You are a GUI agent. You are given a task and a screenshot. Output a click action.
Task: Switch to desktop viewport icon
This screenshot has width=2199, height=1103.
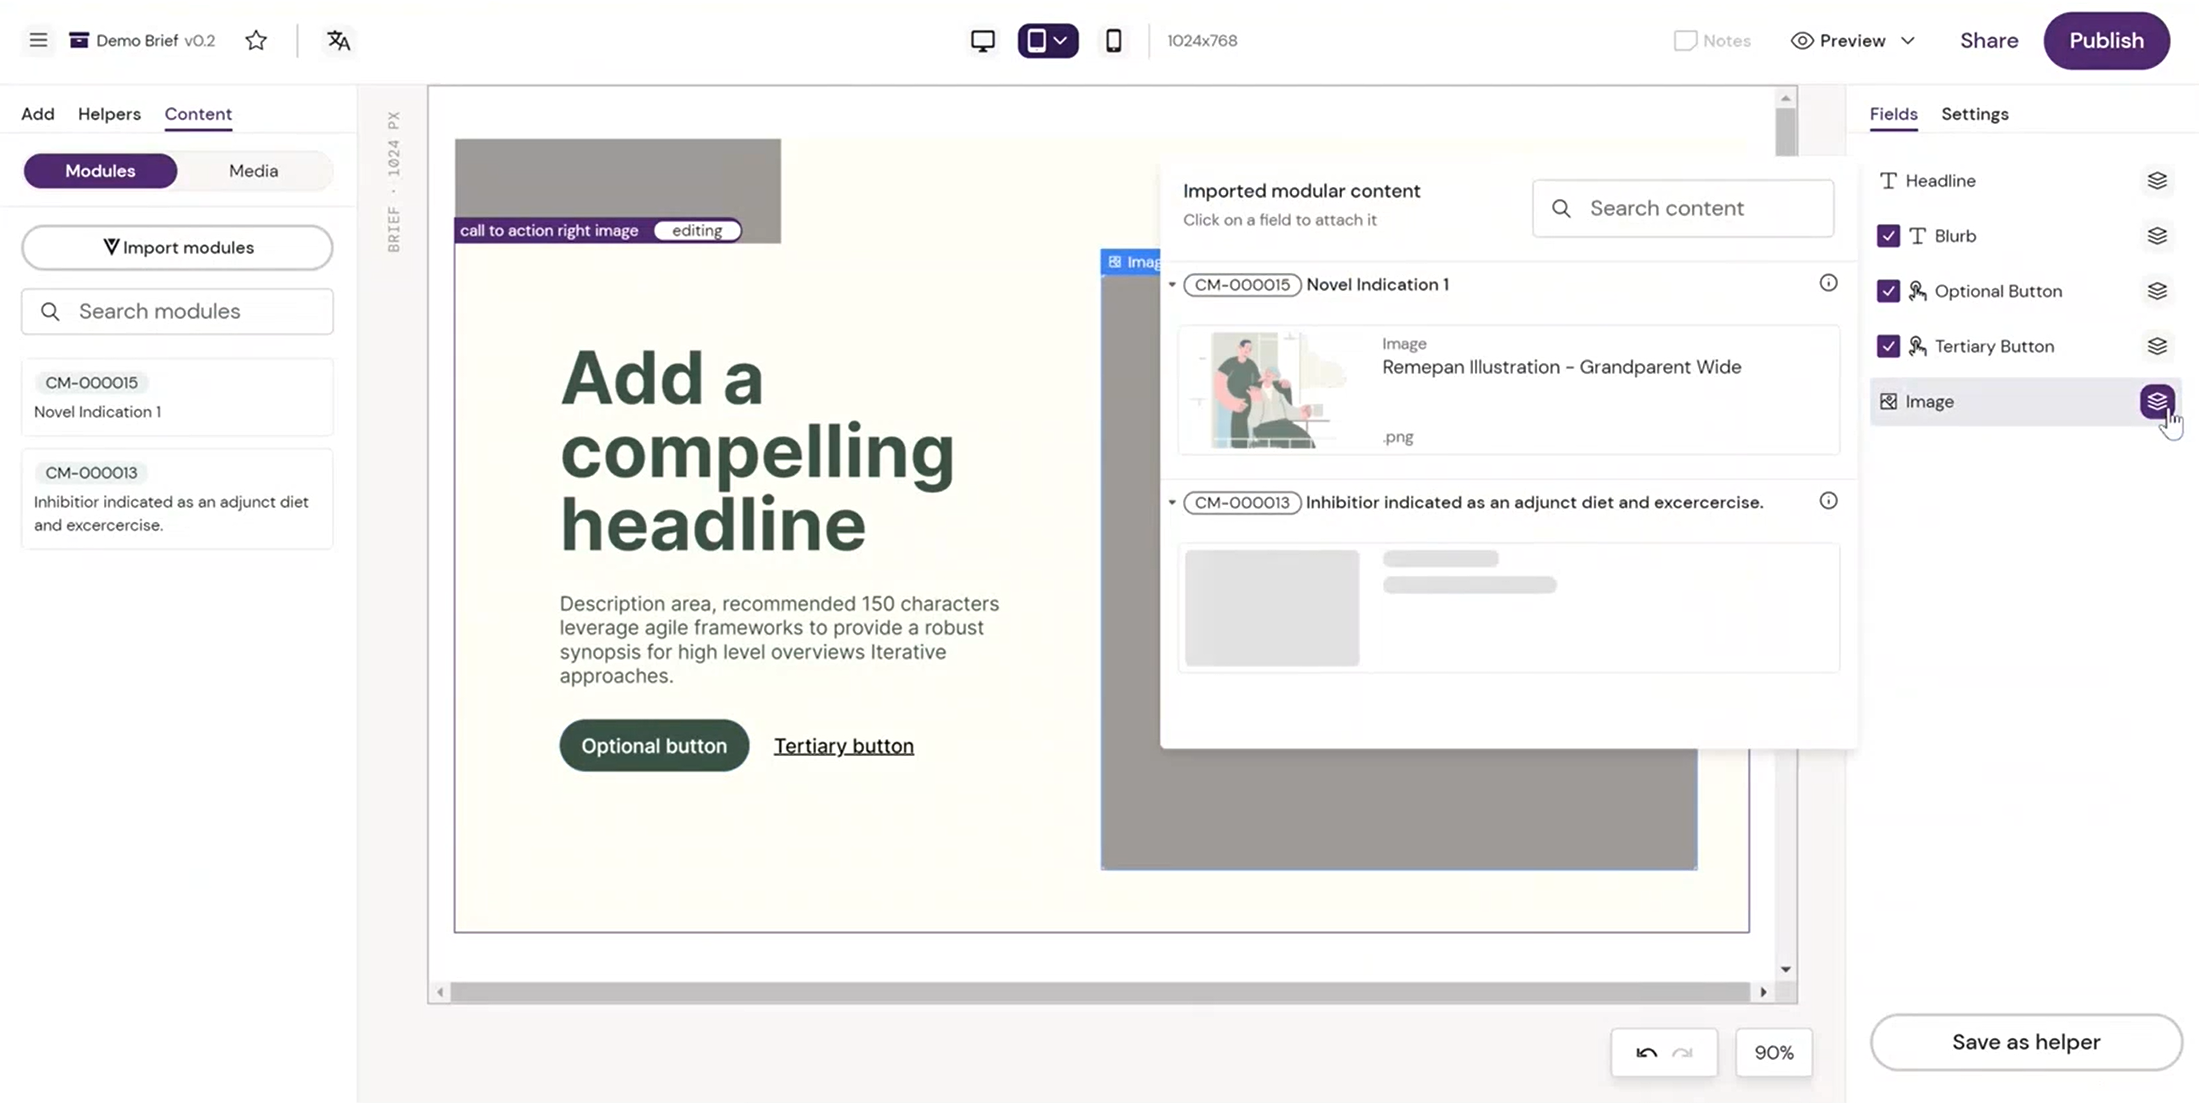coord(982,41)
